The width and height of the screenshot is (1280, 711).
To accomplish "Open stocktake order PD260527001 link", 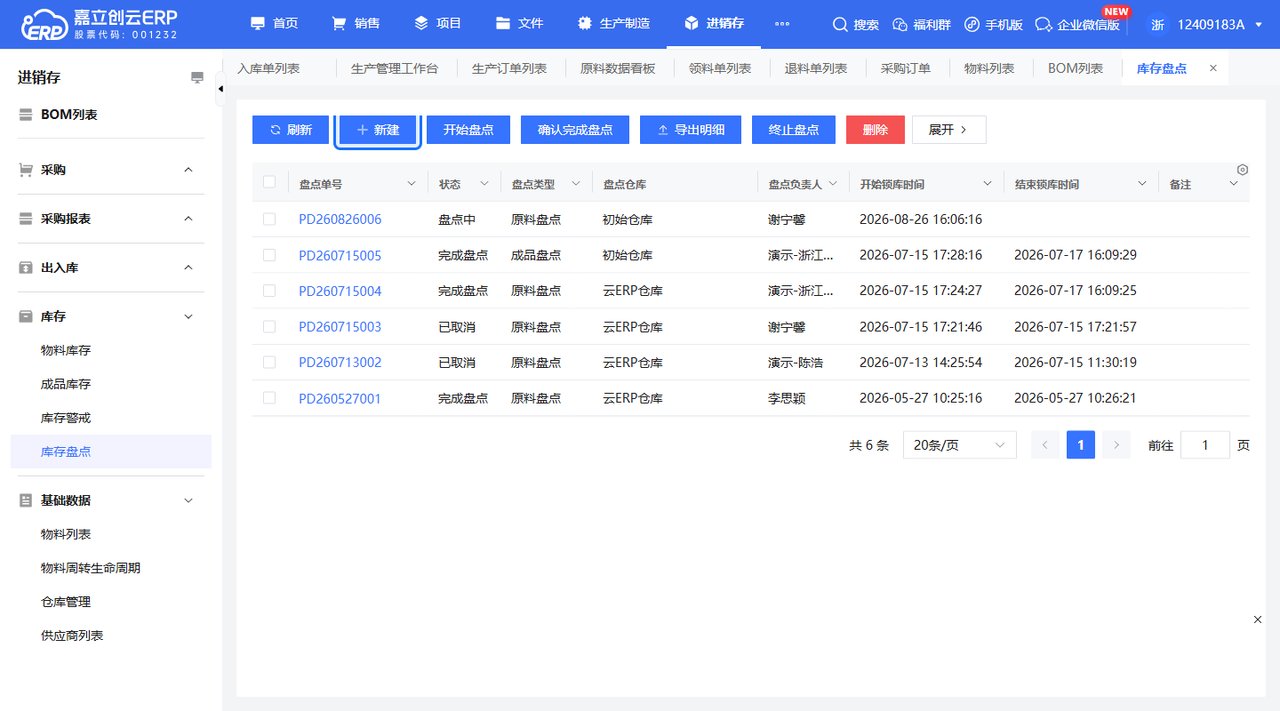I will [x=340, y=398].
